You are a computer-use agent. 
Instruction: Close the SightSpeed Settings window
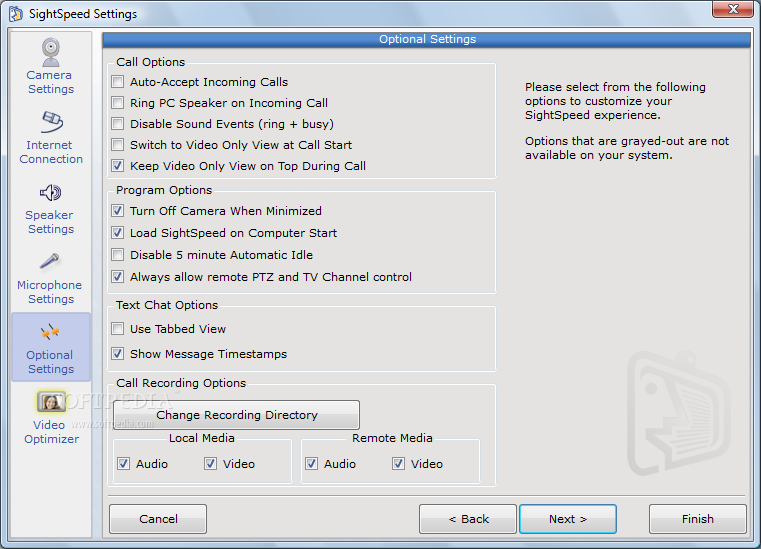tap(733, 9)
